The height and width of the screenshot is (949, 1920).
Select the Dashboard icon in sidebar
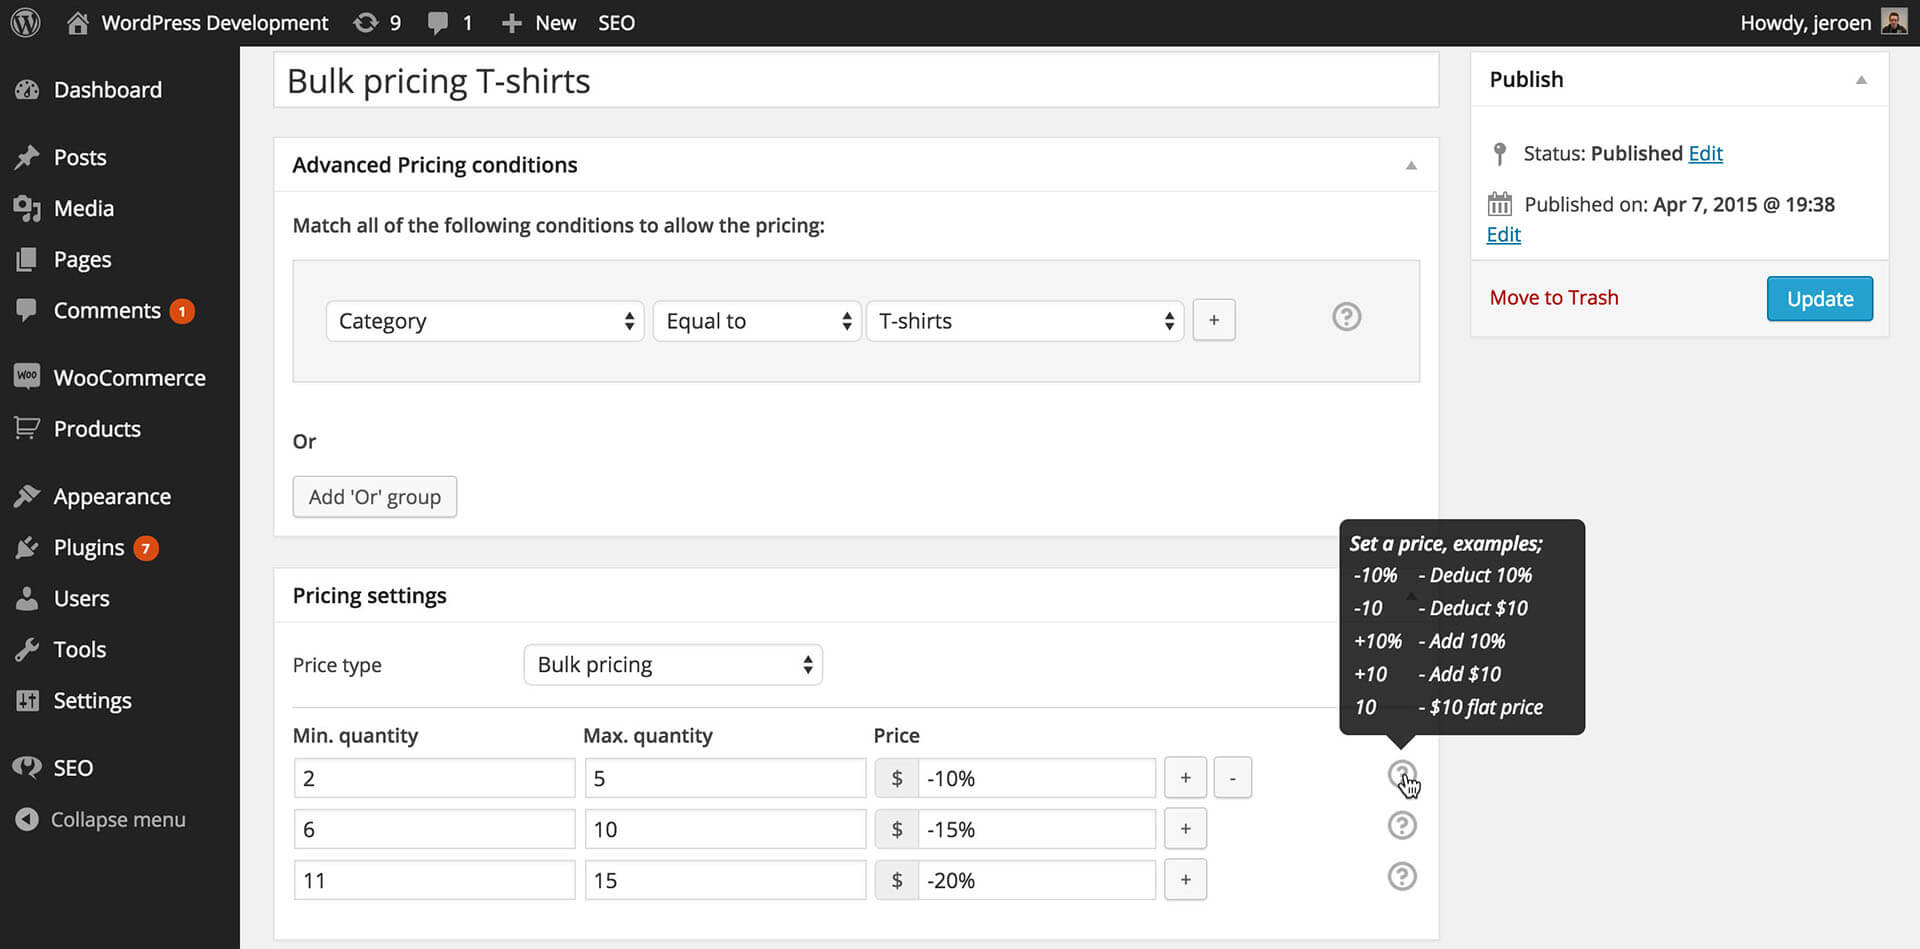click(x=27, y=89)
